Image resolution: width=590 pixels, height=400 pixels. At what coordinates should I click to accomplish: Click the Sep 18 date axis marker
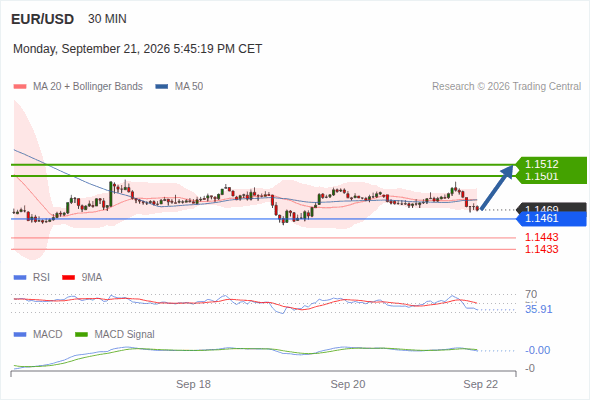tap(193, 384)
